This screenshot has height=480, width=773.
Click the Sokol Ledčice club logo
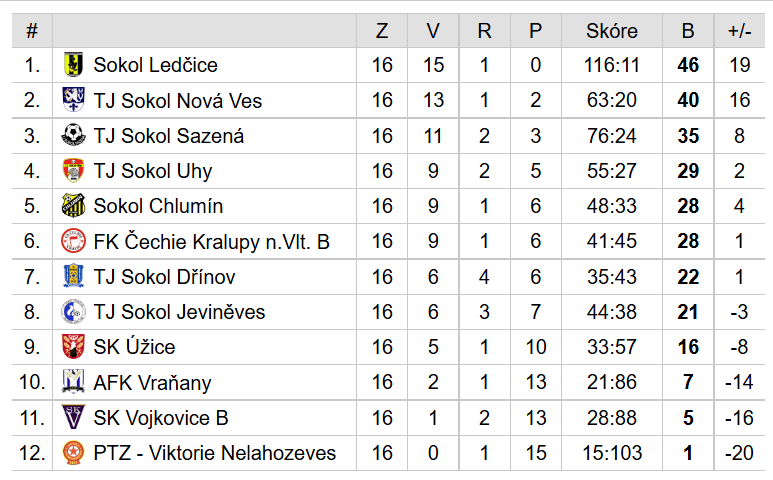[73, 65]
